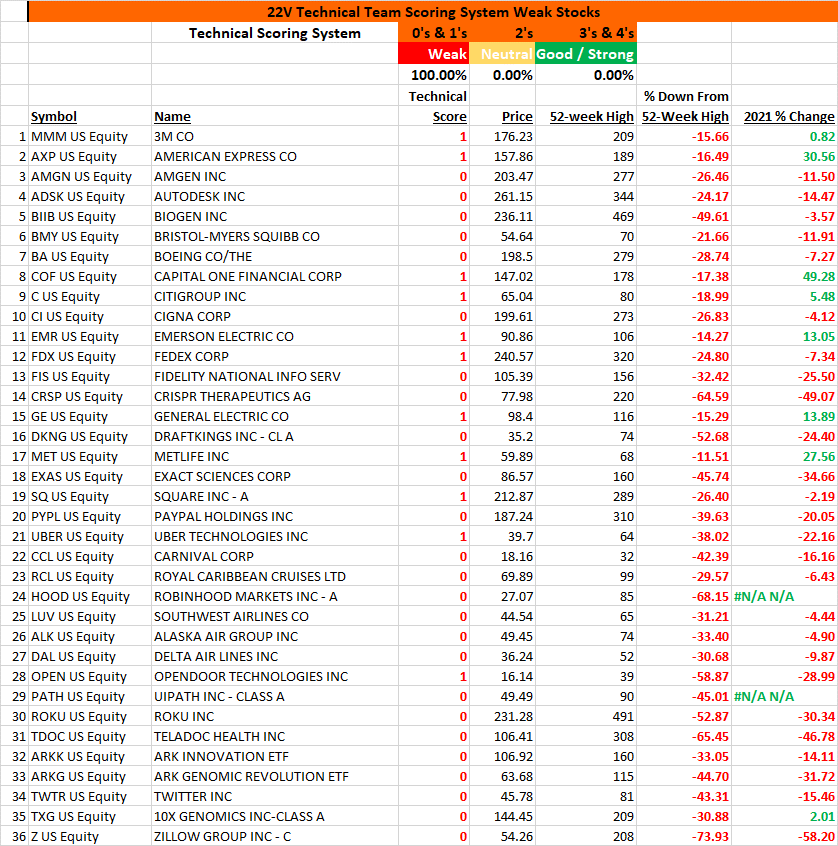This screenshot has width=838, height=846.
Task: Click 'LUV US Equity' symbol cell
Action: point(90,616)
